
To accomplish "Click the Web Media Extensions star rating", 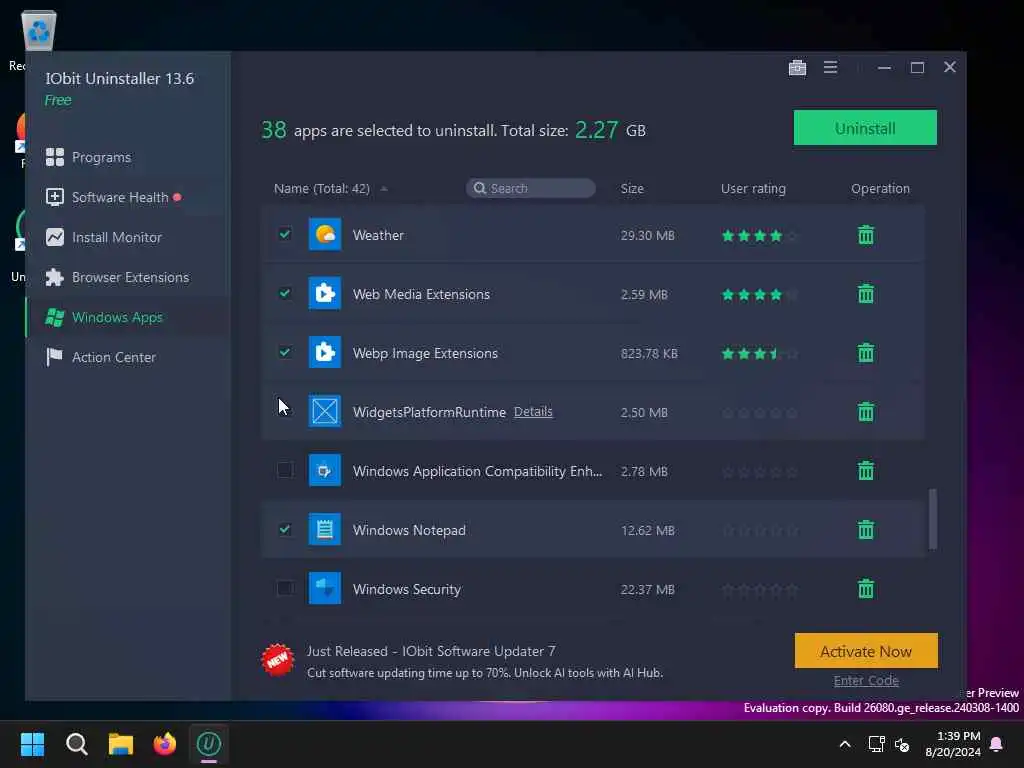I will (x=759, y=295).
